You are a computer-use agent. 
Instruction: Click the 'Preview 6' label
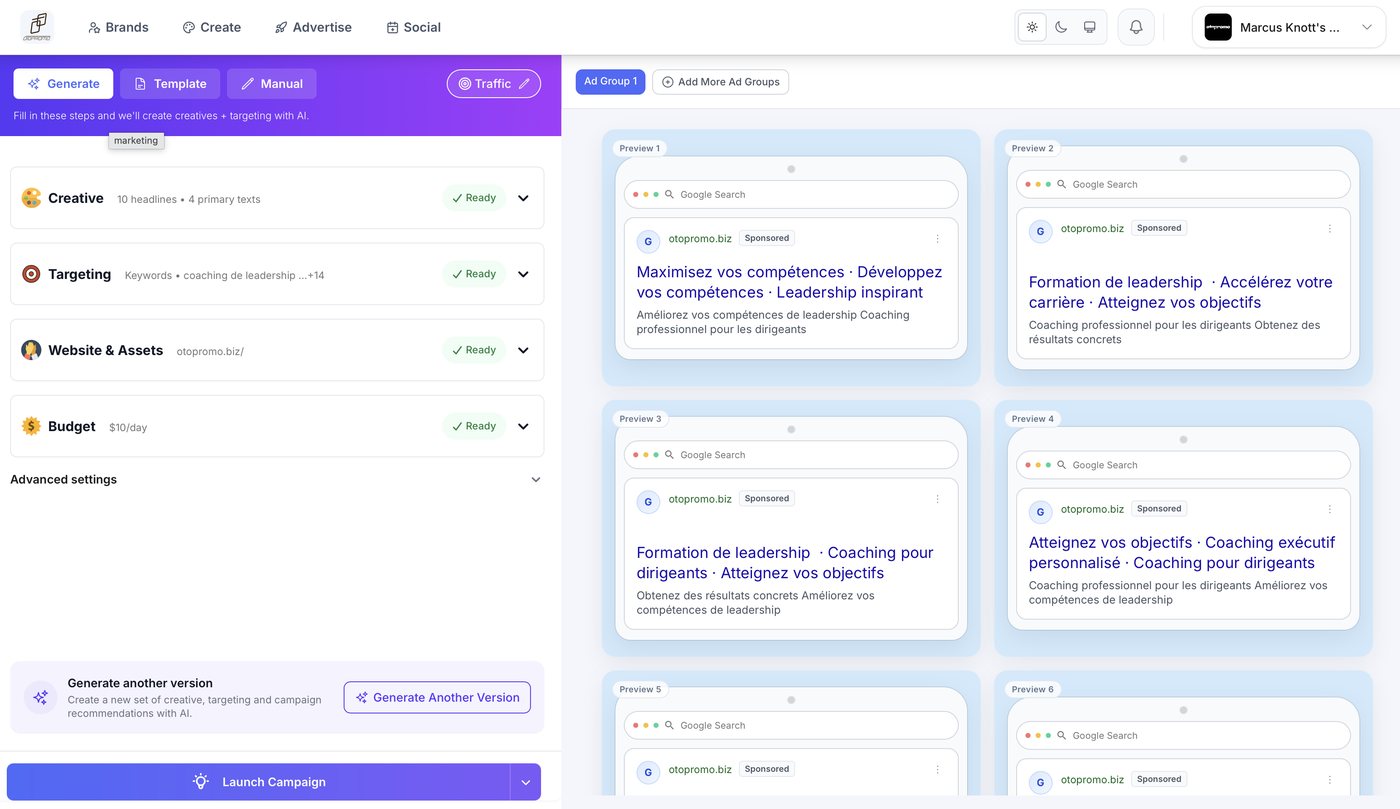pos(1032,689)
